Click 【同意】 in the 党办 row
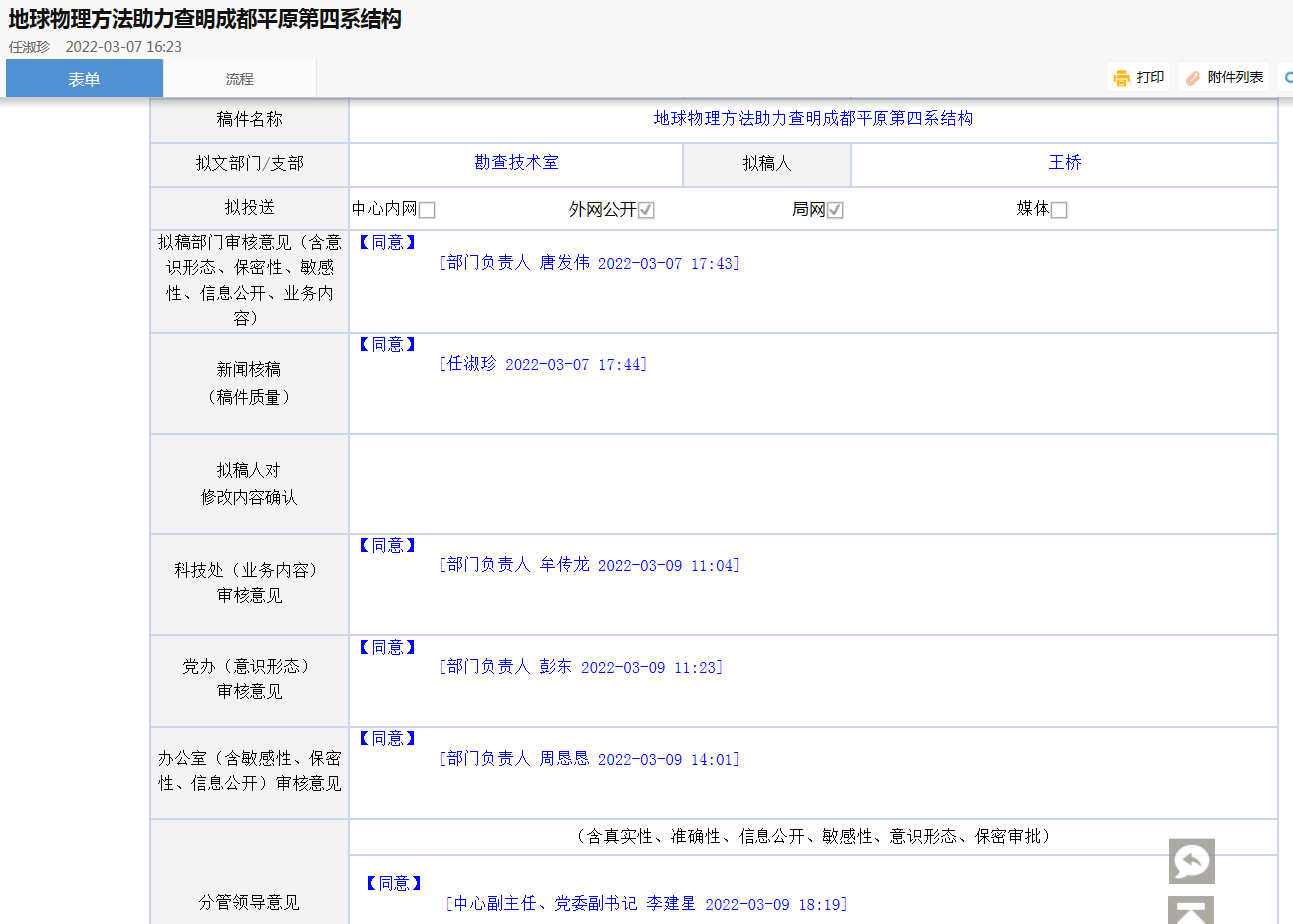The image size is (1293, 924). (x=387, y=647)
